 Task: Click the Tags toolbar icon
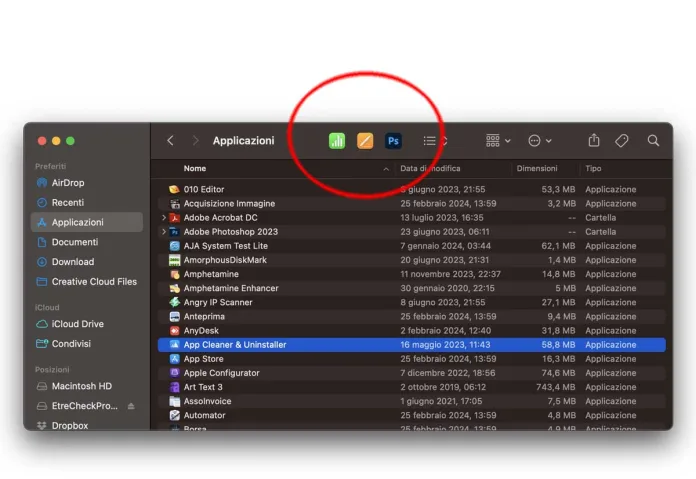(622, 141)
